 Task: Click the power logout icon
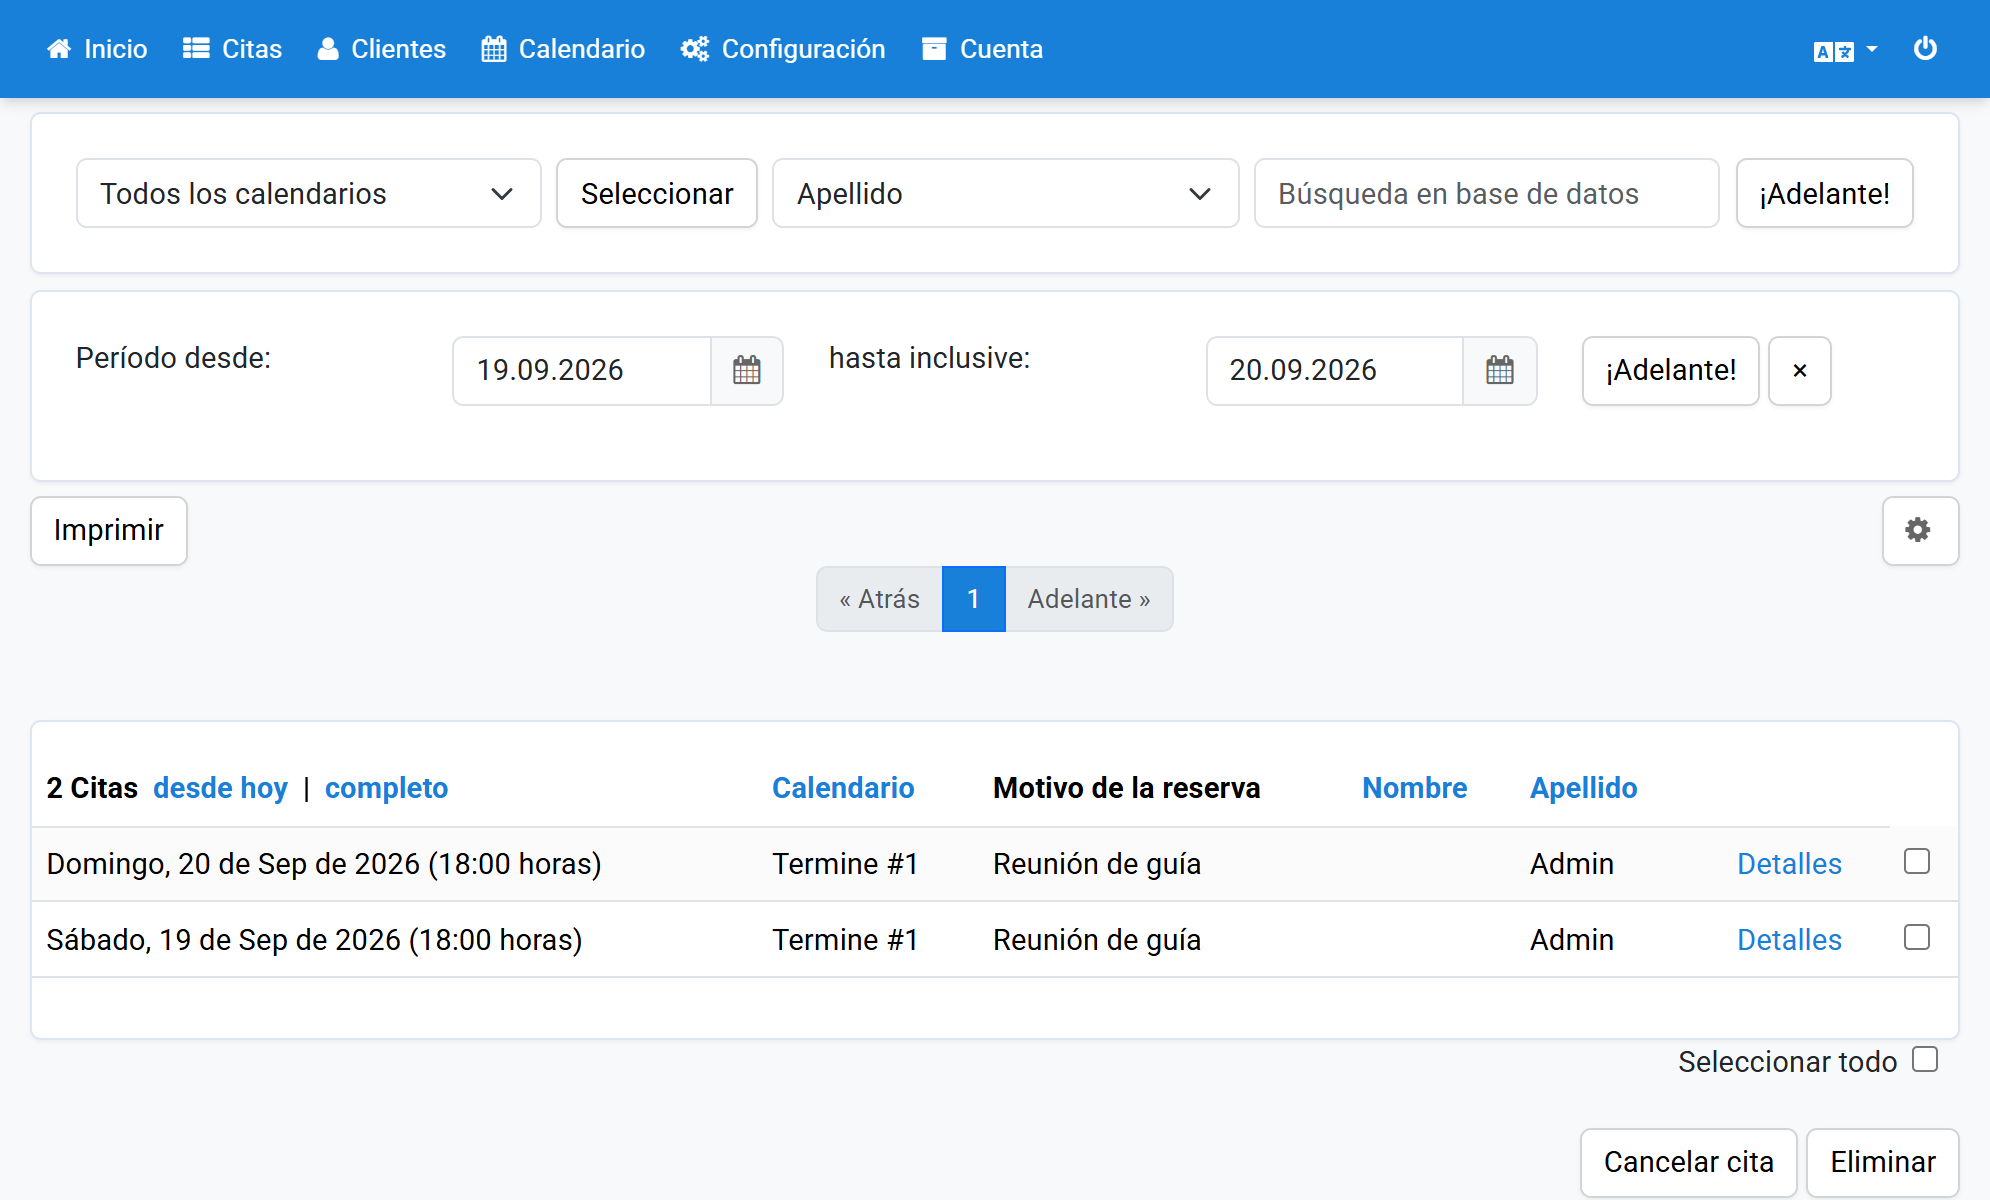pos(1925,49)
